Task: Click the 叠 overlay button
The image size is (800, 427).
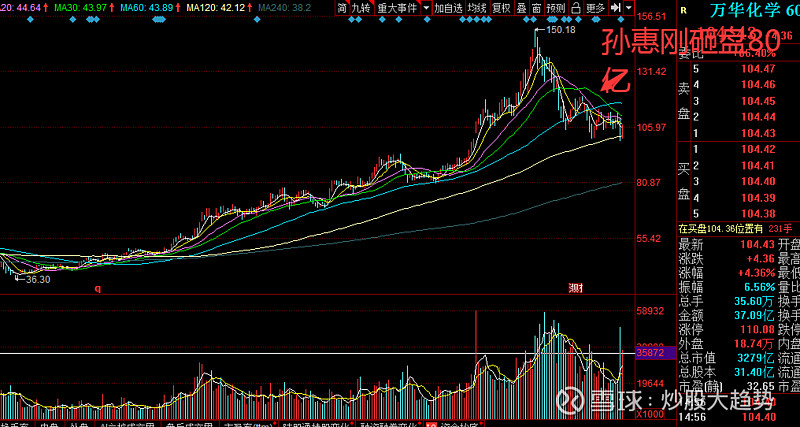Action: [x=521, y=8]
